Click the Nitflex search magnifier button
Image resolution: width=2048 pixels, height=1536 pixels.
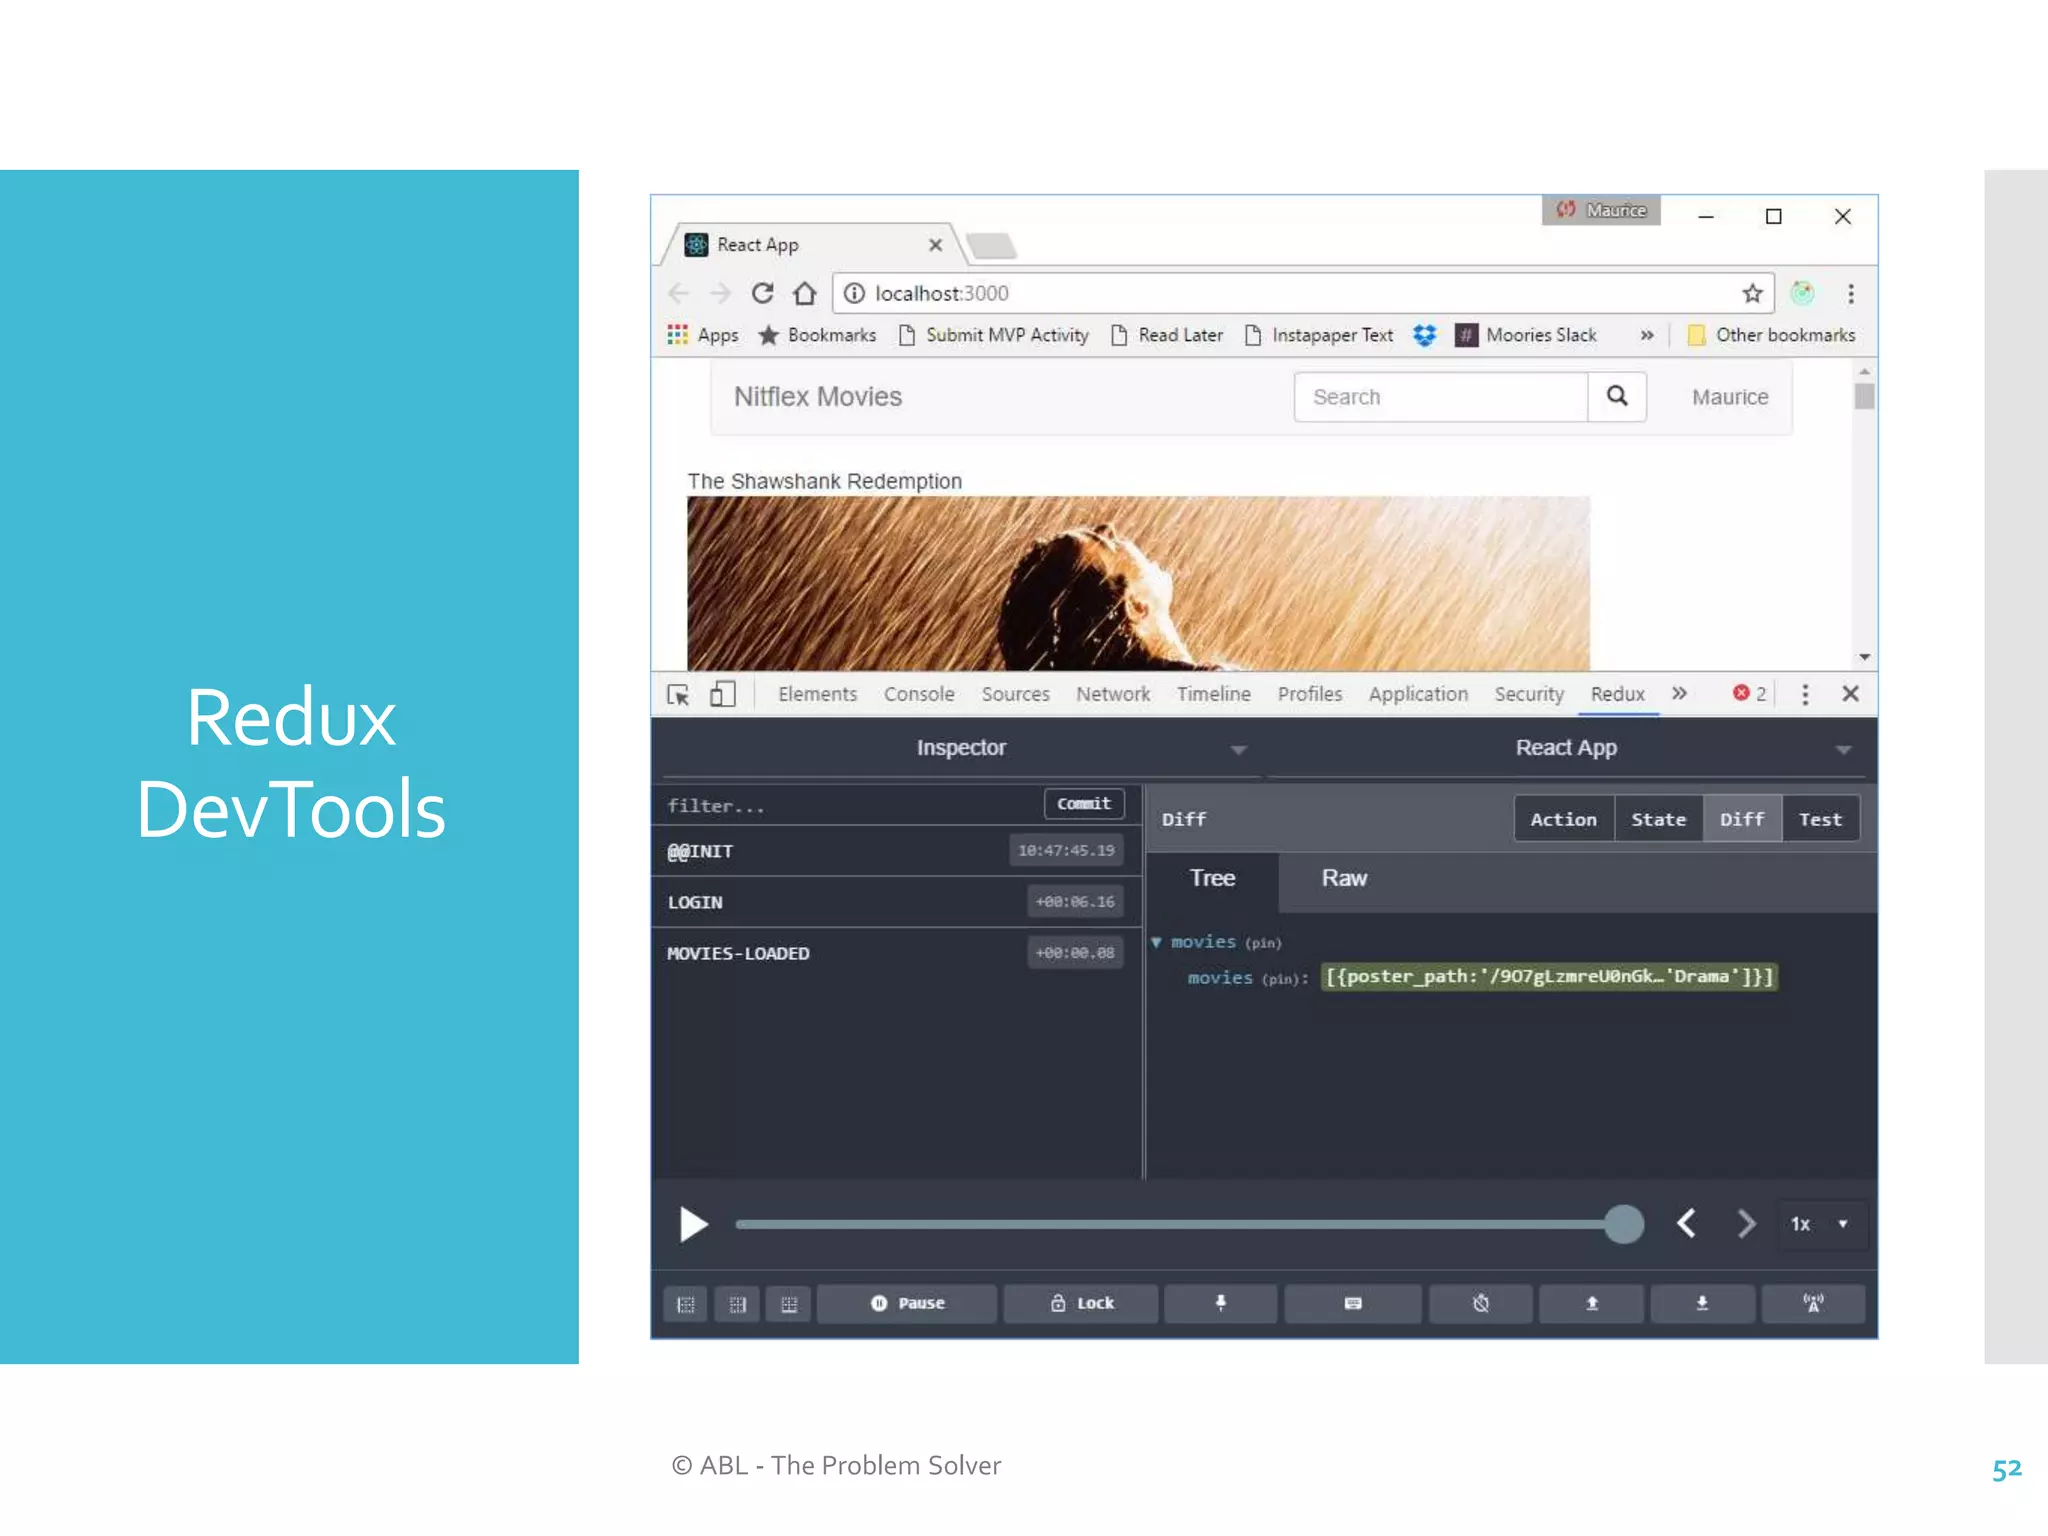tap(1617, 397)
